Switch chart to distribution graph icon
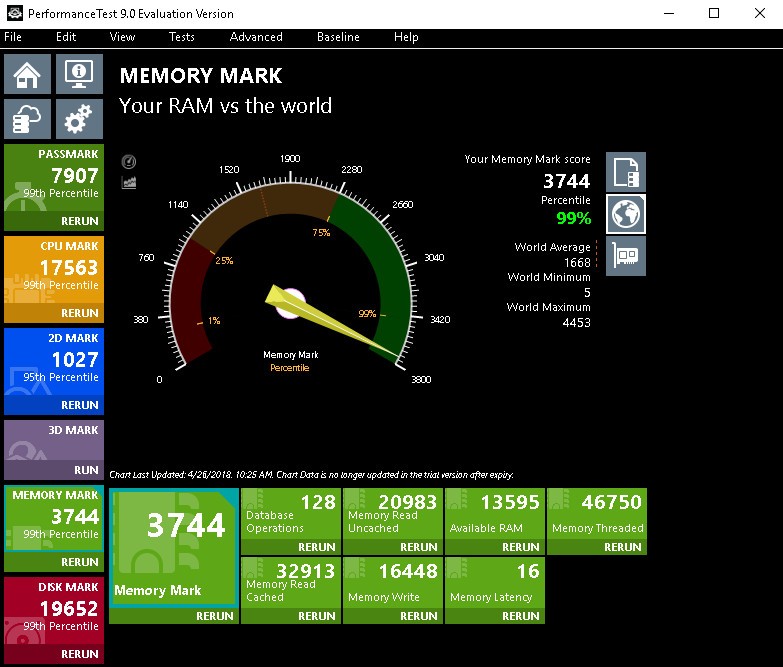The height and width of the screenshot is (667, 783). [x=129, y=182]
